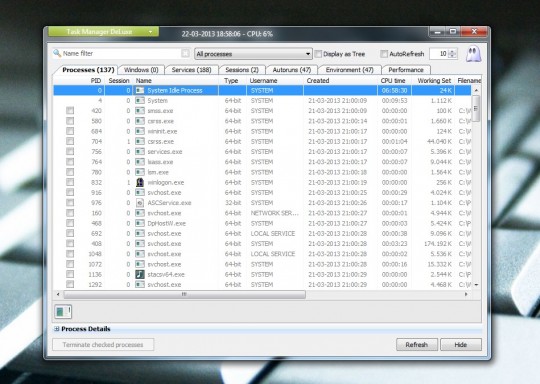Select the 32-bit type cell for ASCService.exe
The width and height of the screenshot is (540, 384).
(x=233, y=203)
